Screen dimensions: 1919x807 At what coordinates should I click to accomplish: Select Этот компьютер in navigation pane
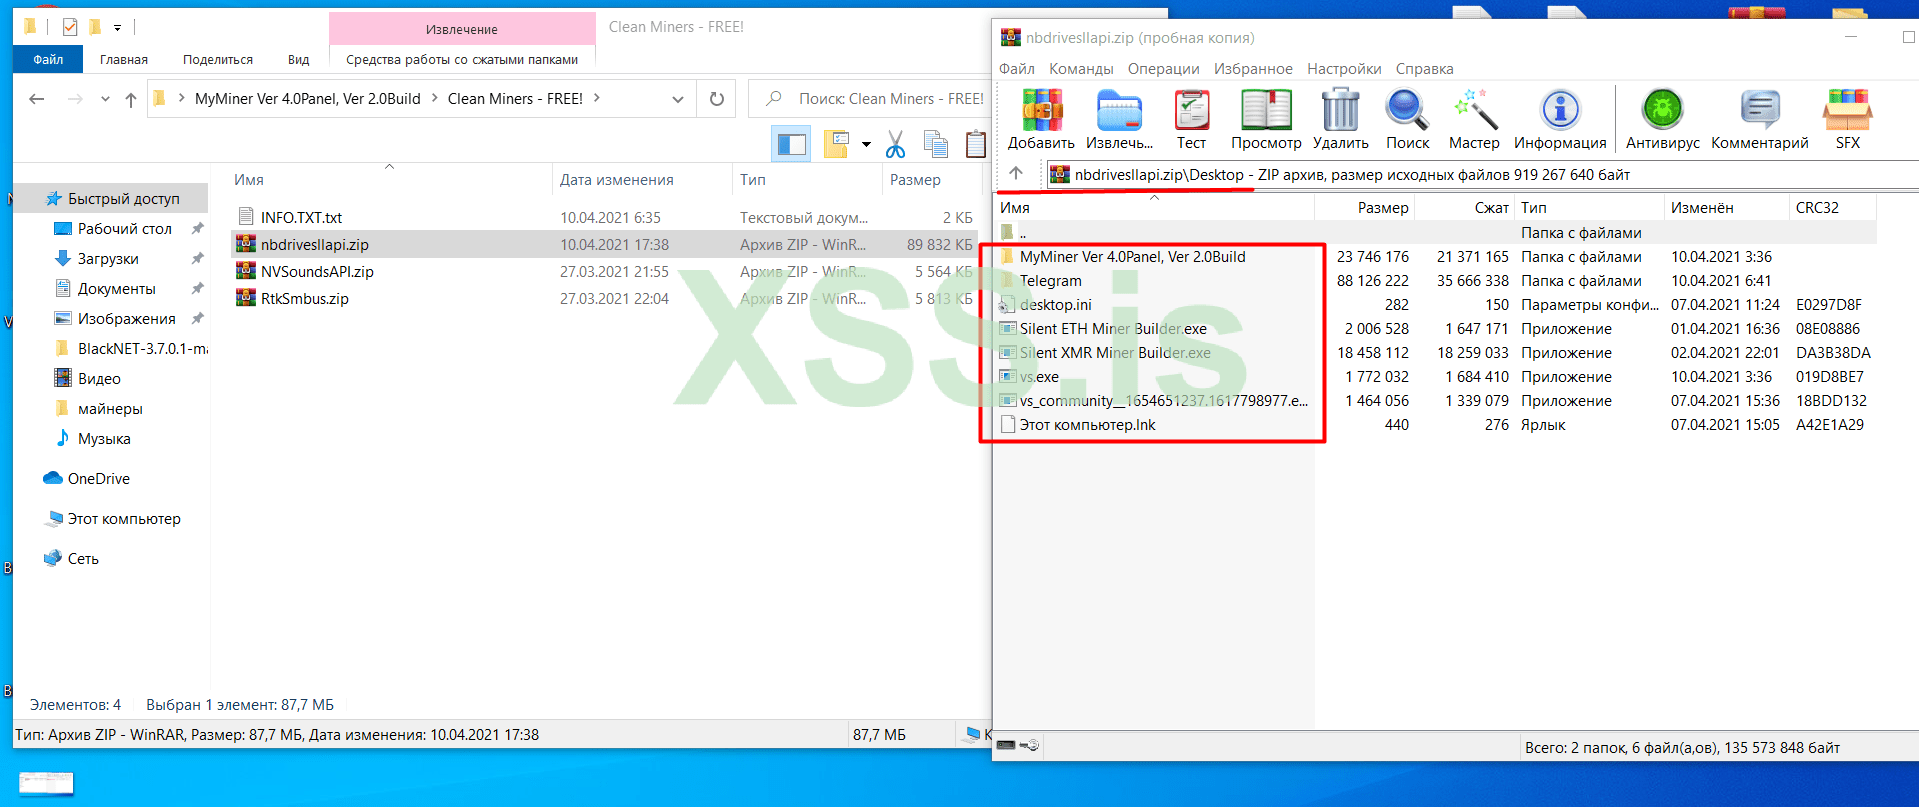coord(124,519)
